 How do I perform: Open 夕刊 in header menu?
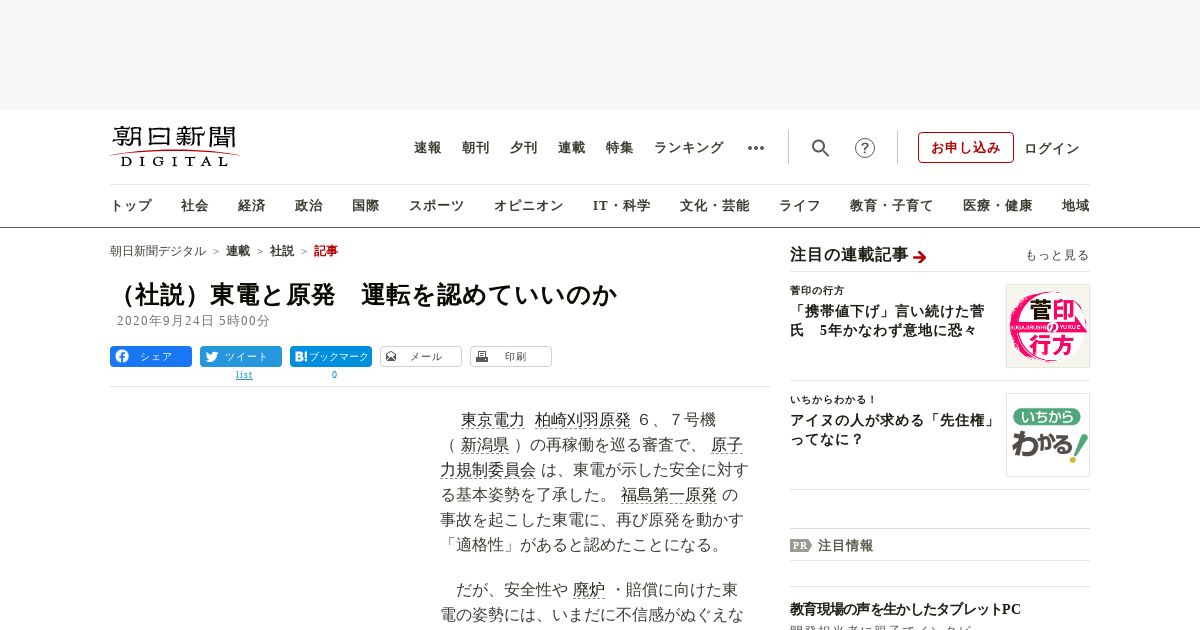point(524,148)
